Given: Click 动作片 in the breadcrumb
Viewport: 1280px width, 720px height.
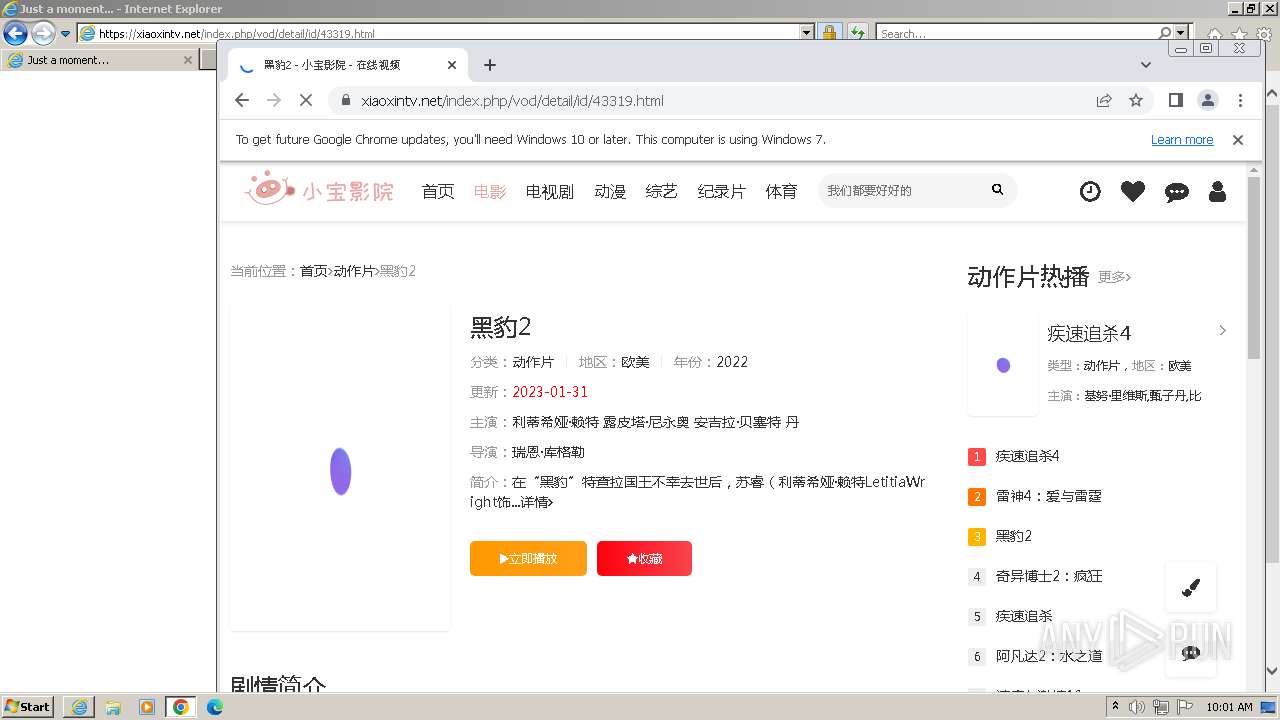Looking at the screenshot, I should [354, 271].
